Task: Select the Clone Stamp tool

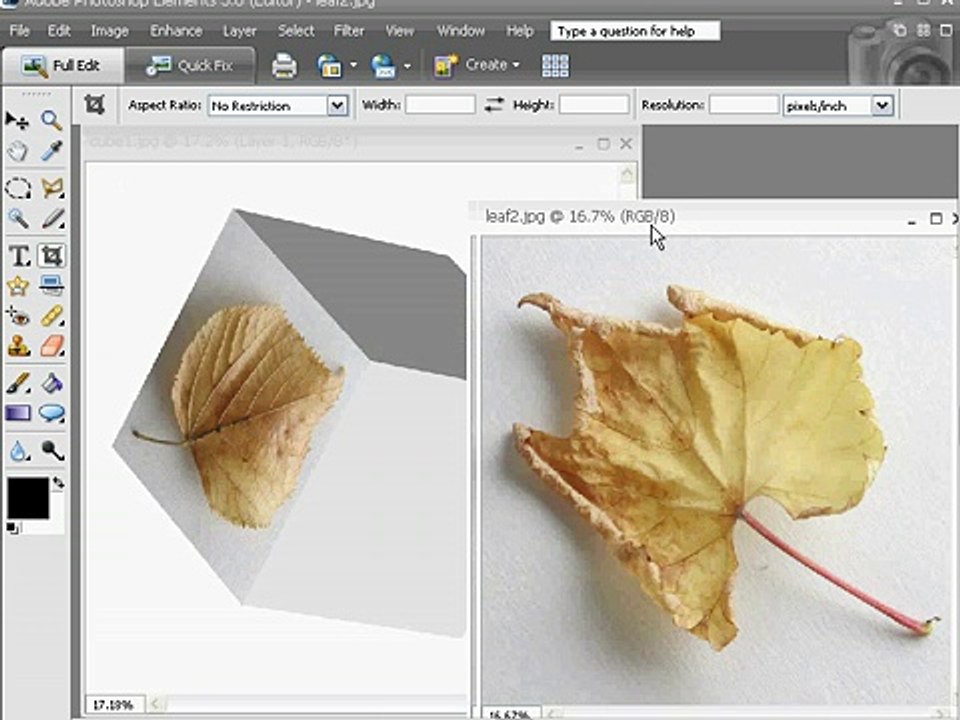Action: point(18,346)
